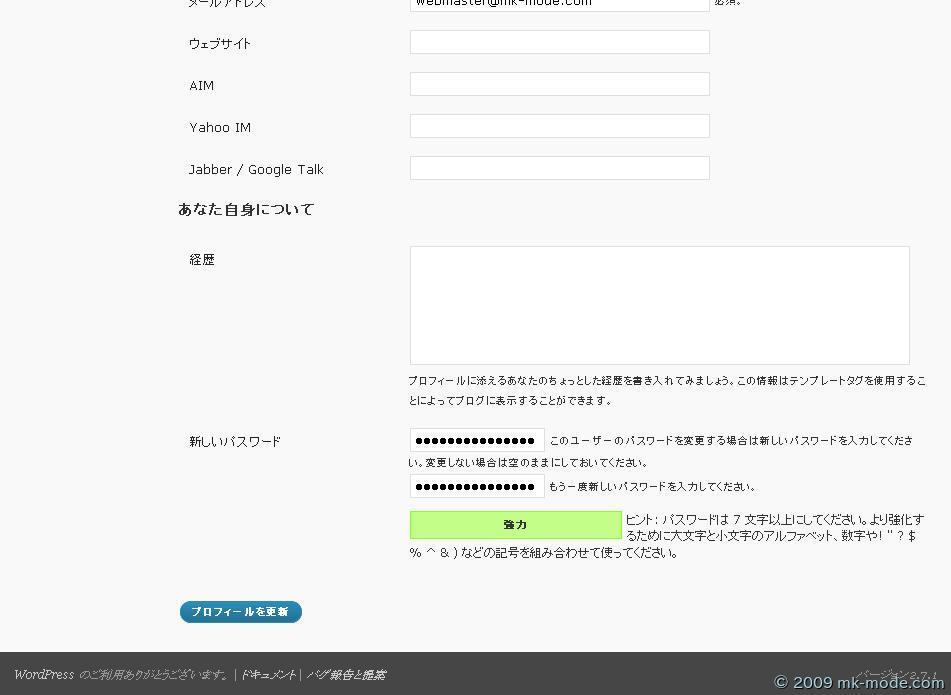Screen dimensions: 951x695
Task: Click the あなた自身について section heading
Action: click(x=246, y=210)
